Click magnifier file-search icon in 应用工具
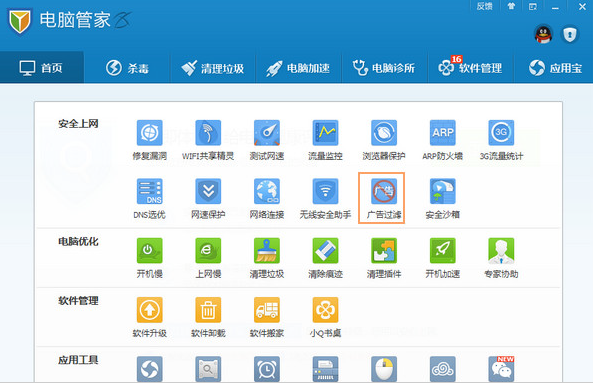Viewport: 593px width, 384px height. [x=208, y=369]
